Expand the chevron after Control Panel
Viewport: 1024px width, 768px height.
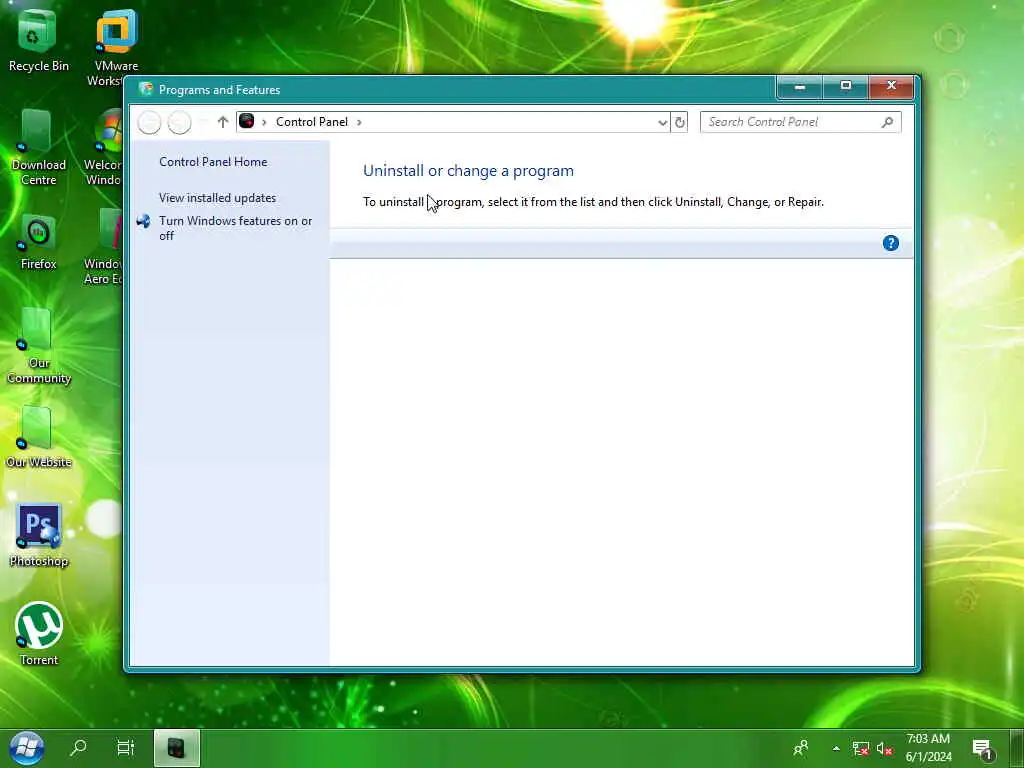359,122
